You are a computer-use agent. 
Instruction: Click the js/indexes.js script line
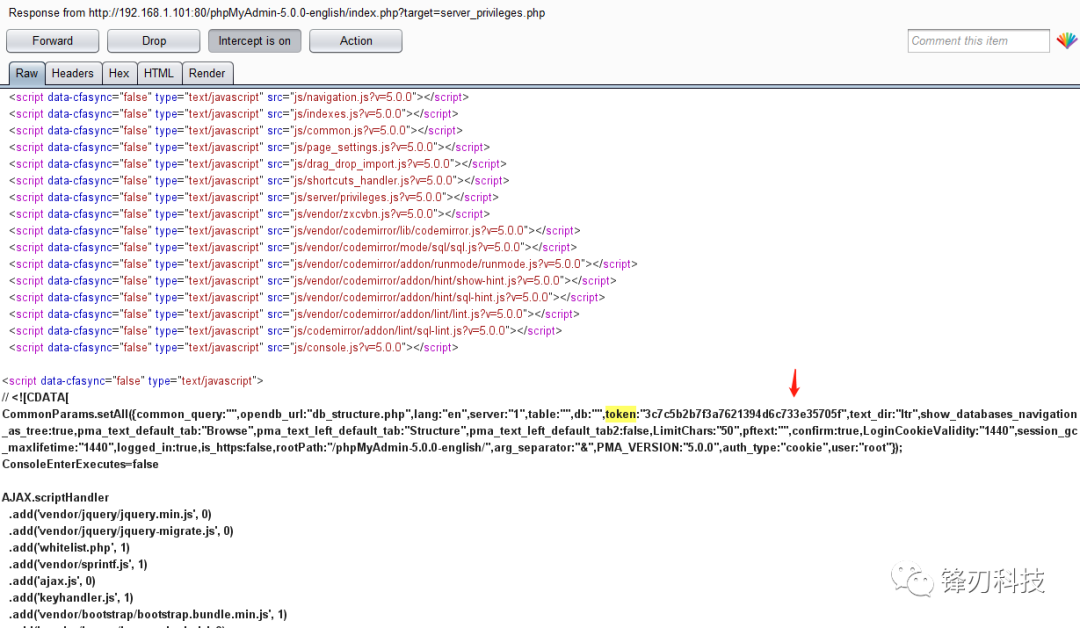click(233, 114)
